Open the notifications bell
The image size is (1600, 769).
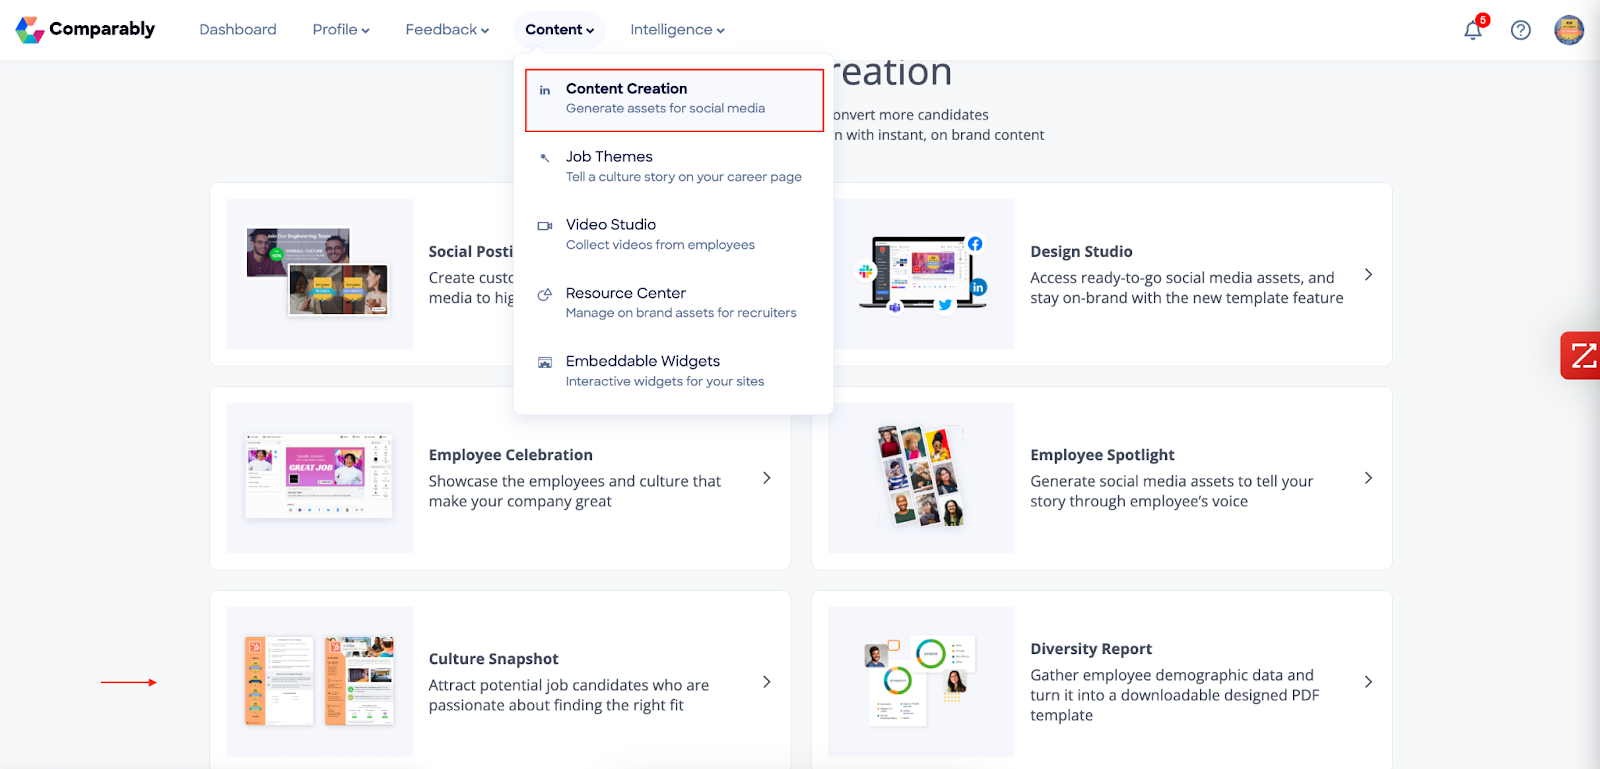[x=1472, y=31]
